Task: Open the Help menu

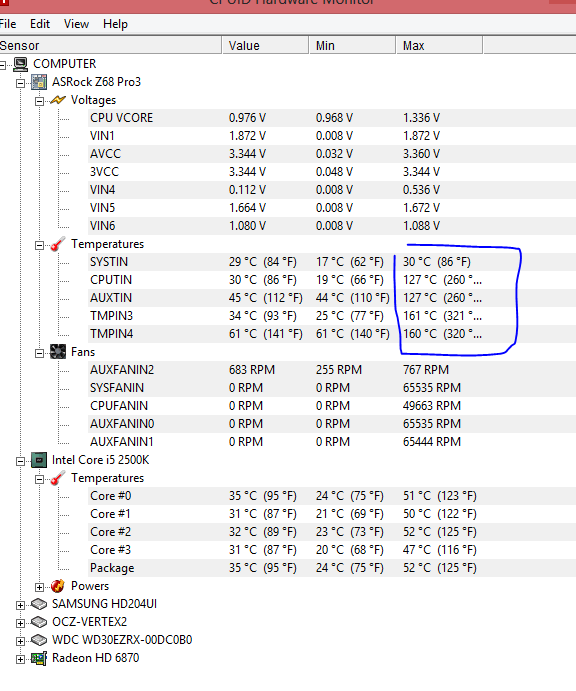Action: (115, 24)
